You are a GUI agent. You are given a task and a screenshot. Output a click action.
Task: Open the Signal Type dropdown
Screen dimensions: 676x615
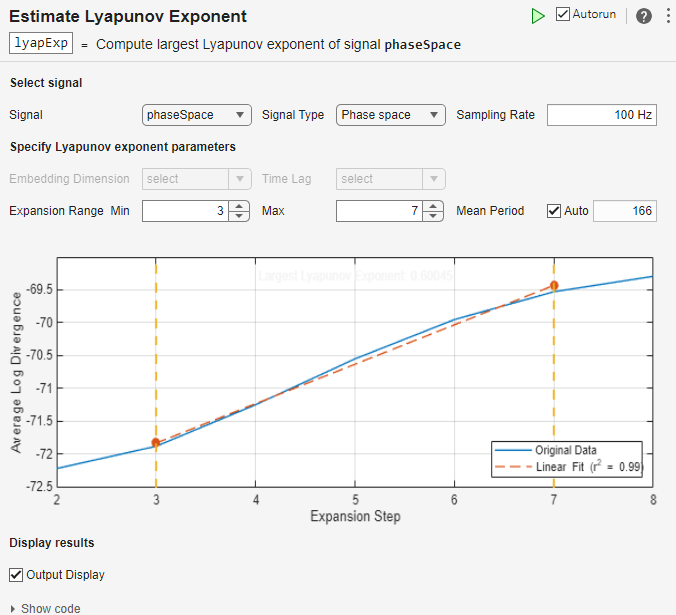[390, 115]
